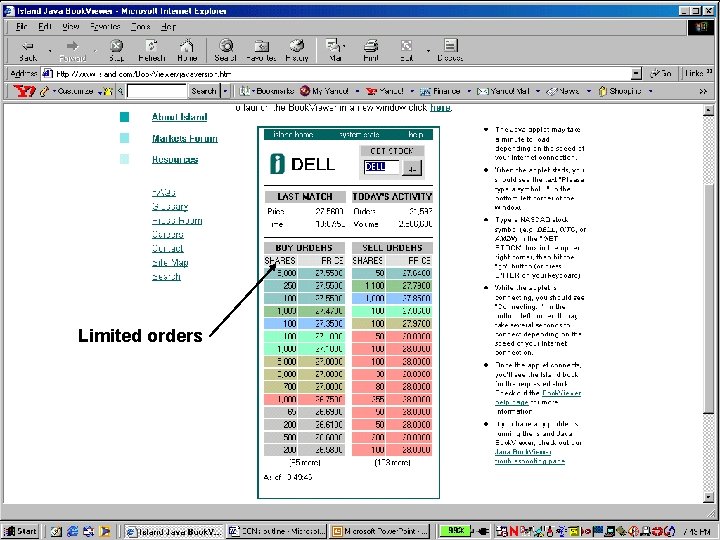The height and width of the screenshot is (540, 720).
Task: Open the Site Map link
Action: [170, 263]
